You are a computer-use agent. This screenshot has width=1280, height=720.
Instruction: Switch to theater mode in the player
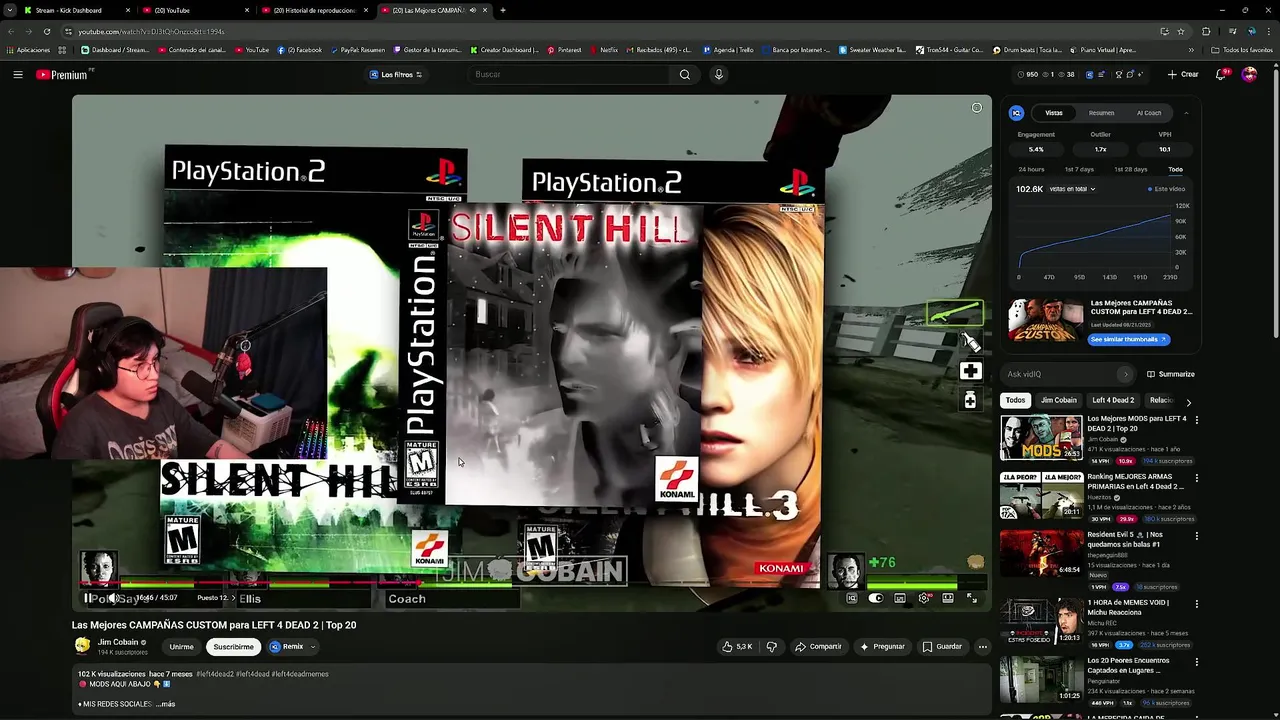948,598
